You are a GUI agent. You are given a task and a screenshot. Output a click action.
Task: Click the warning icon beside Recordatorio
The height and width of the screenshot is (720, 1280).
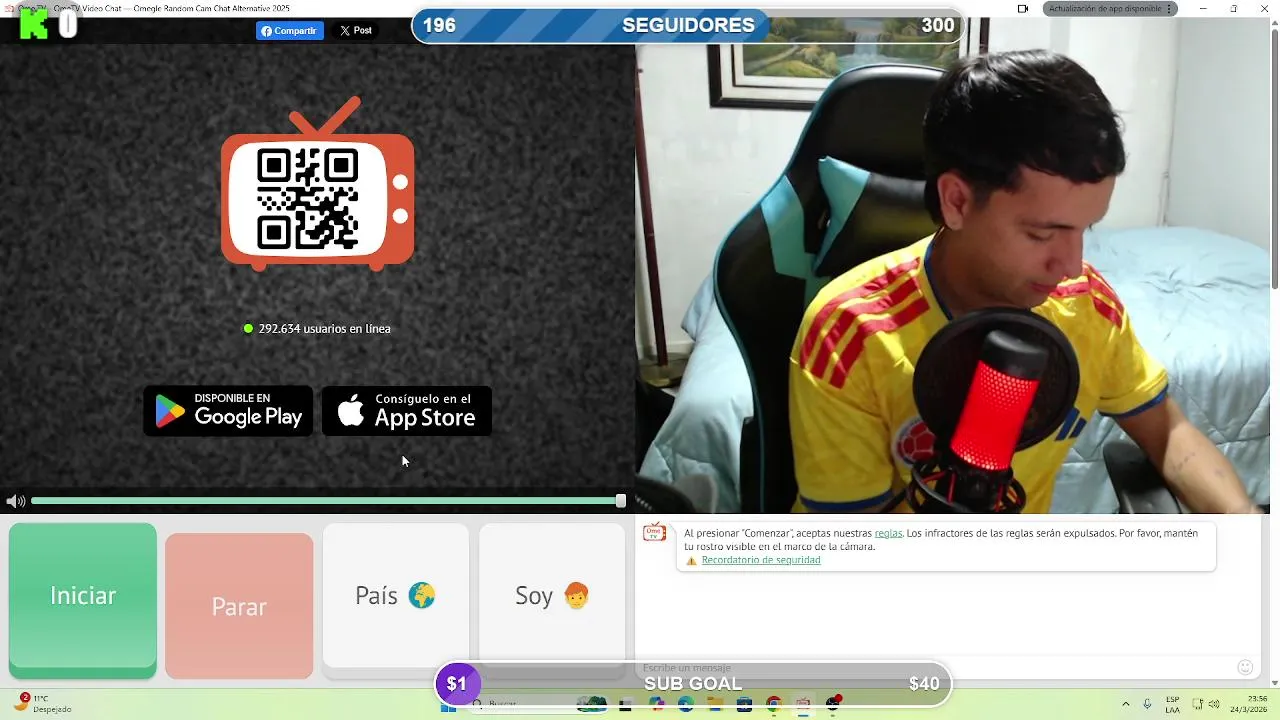coord(691,561)
